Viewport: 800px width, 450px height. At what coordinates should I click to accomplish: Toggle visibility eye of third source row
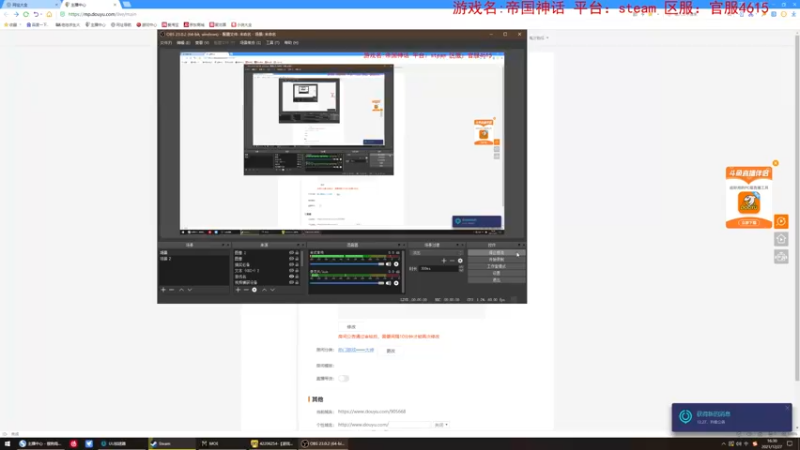(291, 265)
